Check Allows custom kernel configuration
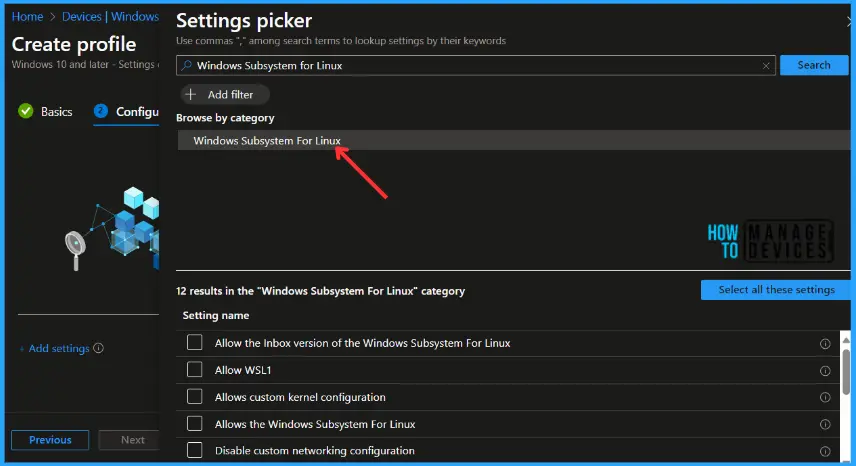Image resolution: width=856 pixels, height=466 pixels. click(x=194, y=397)
